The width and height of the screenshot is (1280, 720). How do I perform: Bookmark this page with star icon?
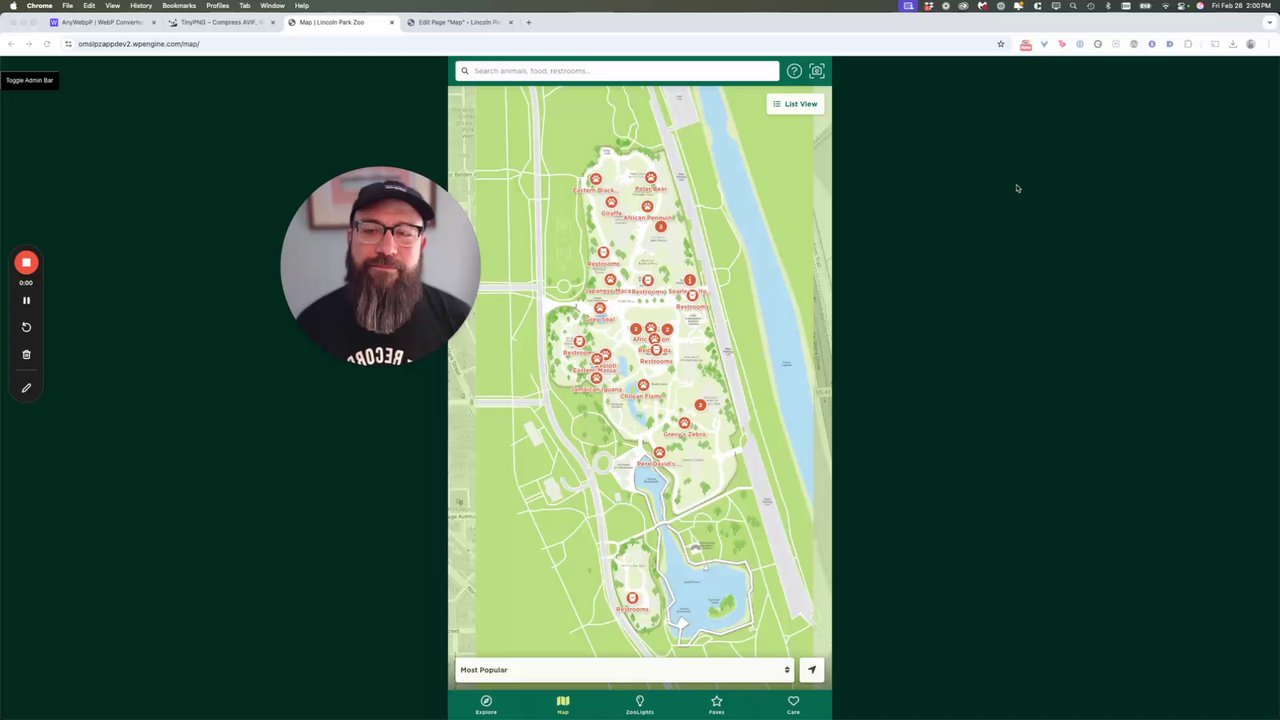tap(1000, 44)
